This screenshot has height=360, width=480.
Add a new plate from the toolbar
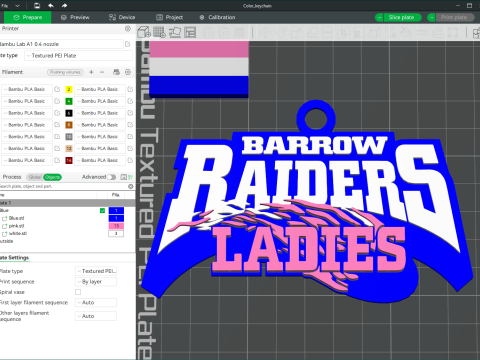point(159,32)
